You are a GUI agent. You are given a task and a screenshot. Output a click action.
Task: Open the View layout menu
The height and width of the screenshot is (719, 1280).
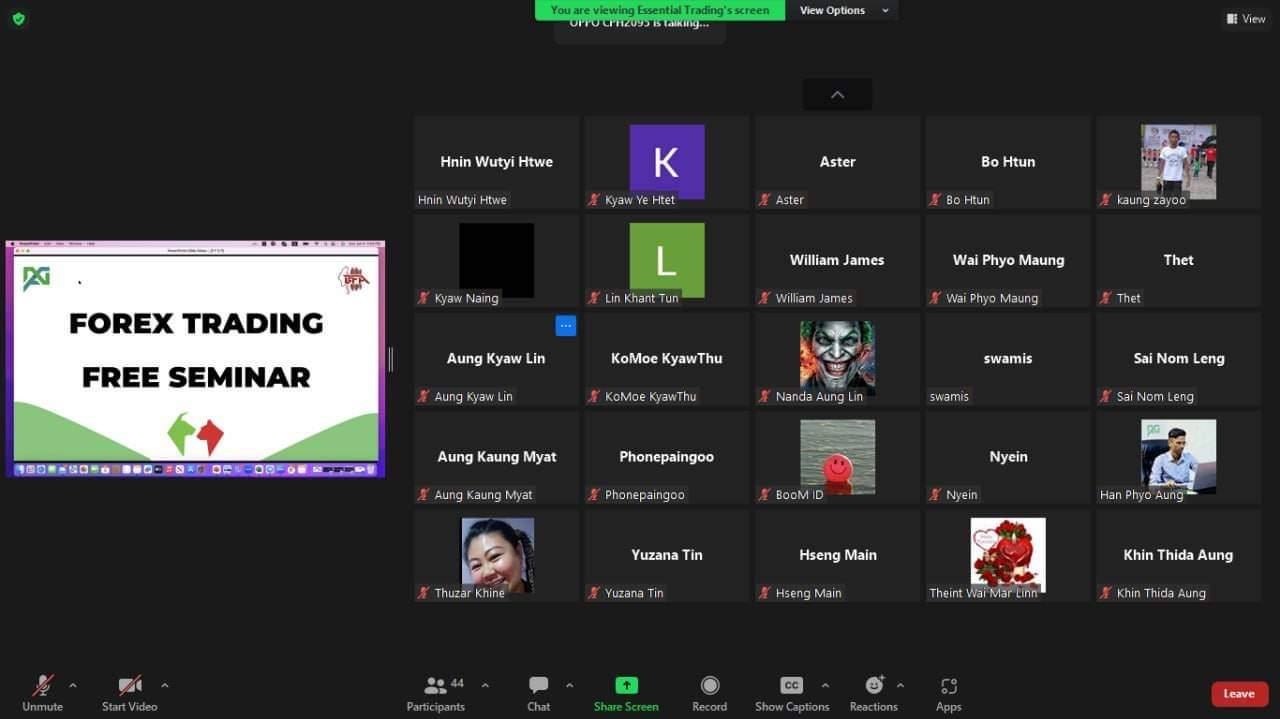point(1246,19)
